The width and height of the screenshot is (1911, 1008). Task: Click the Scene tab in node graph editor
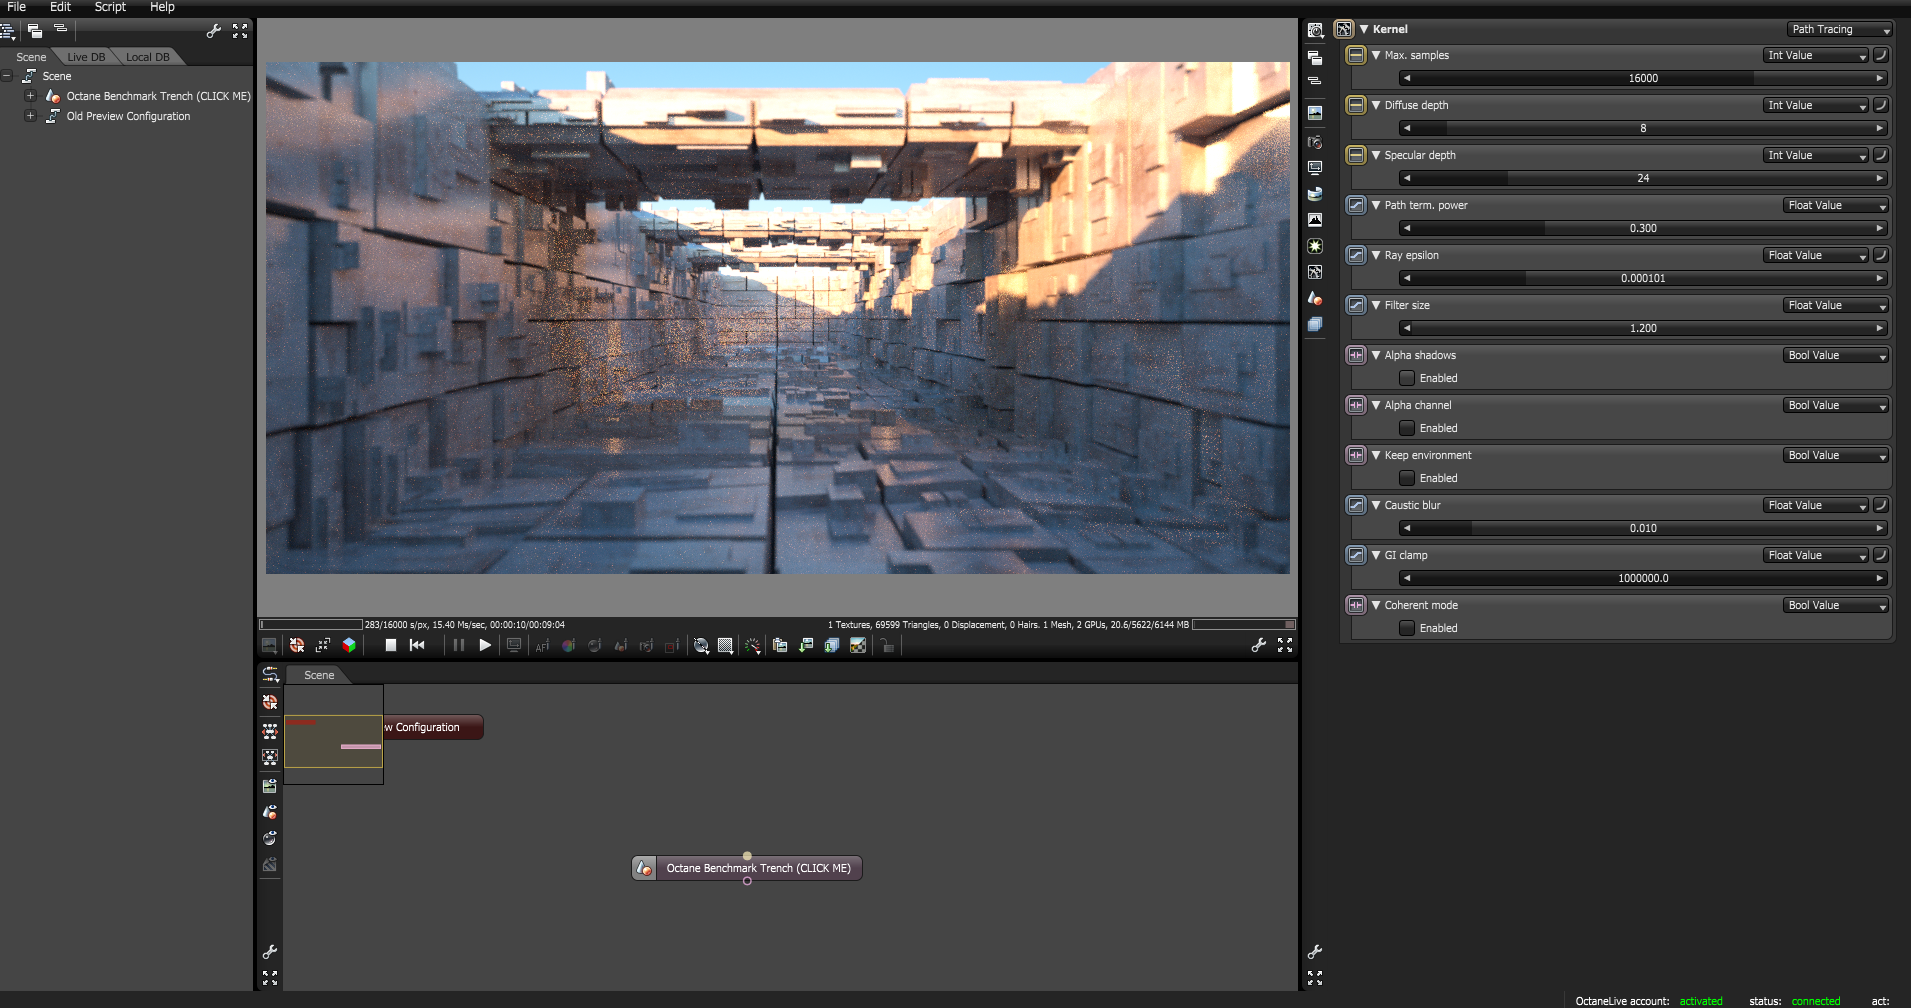(x=319, y=675)
